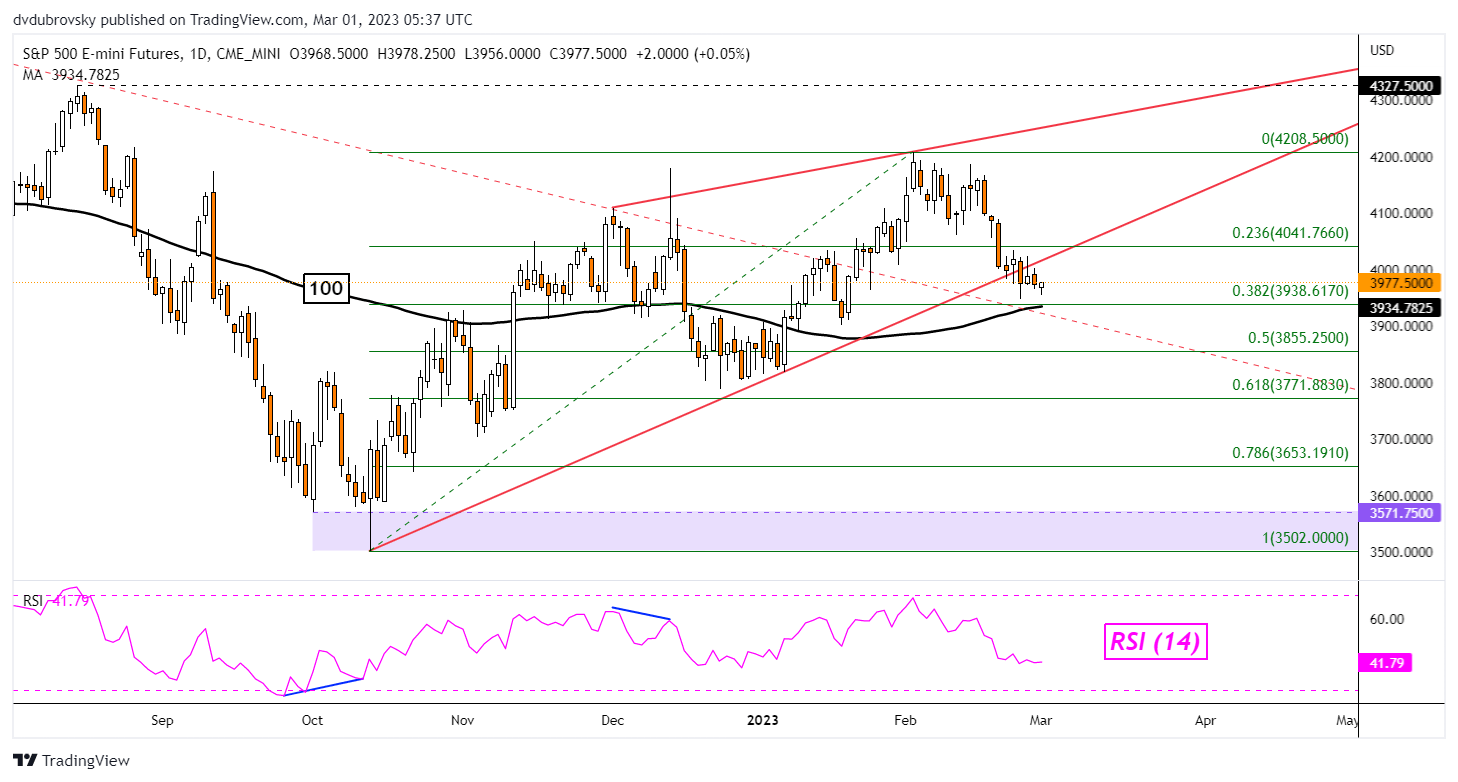Click the Apr label on time axis

[1205, 719]
